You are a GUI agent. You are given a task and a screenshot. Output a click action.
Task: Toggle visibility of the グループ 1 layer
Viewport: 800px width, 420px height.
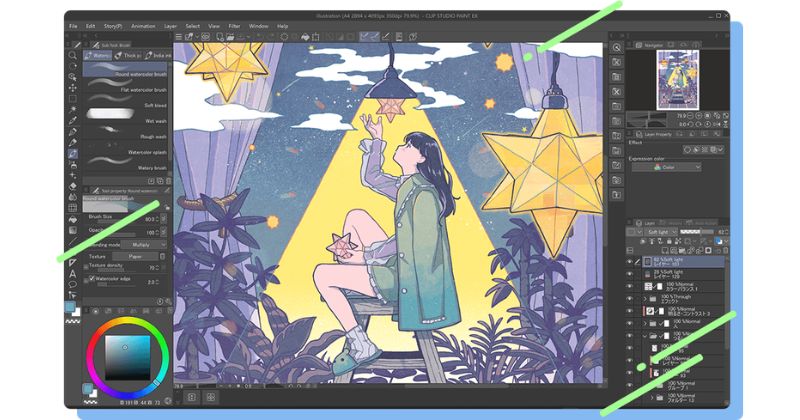630,385
